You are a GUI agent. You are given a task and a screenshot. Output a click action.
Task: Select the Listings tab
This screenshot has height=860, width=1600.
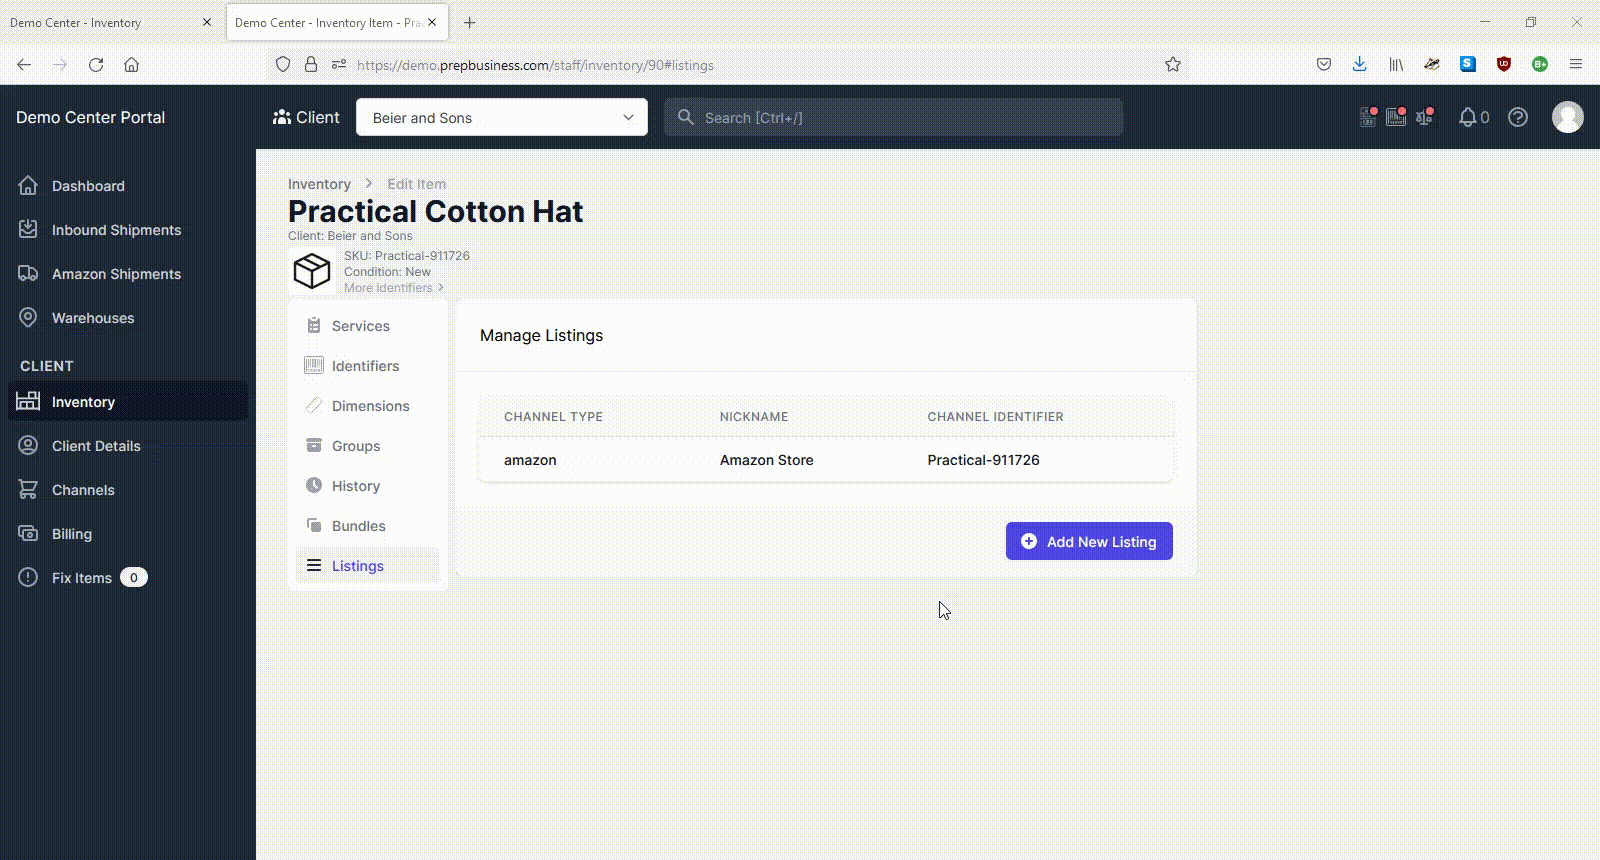tap(367, 566)
